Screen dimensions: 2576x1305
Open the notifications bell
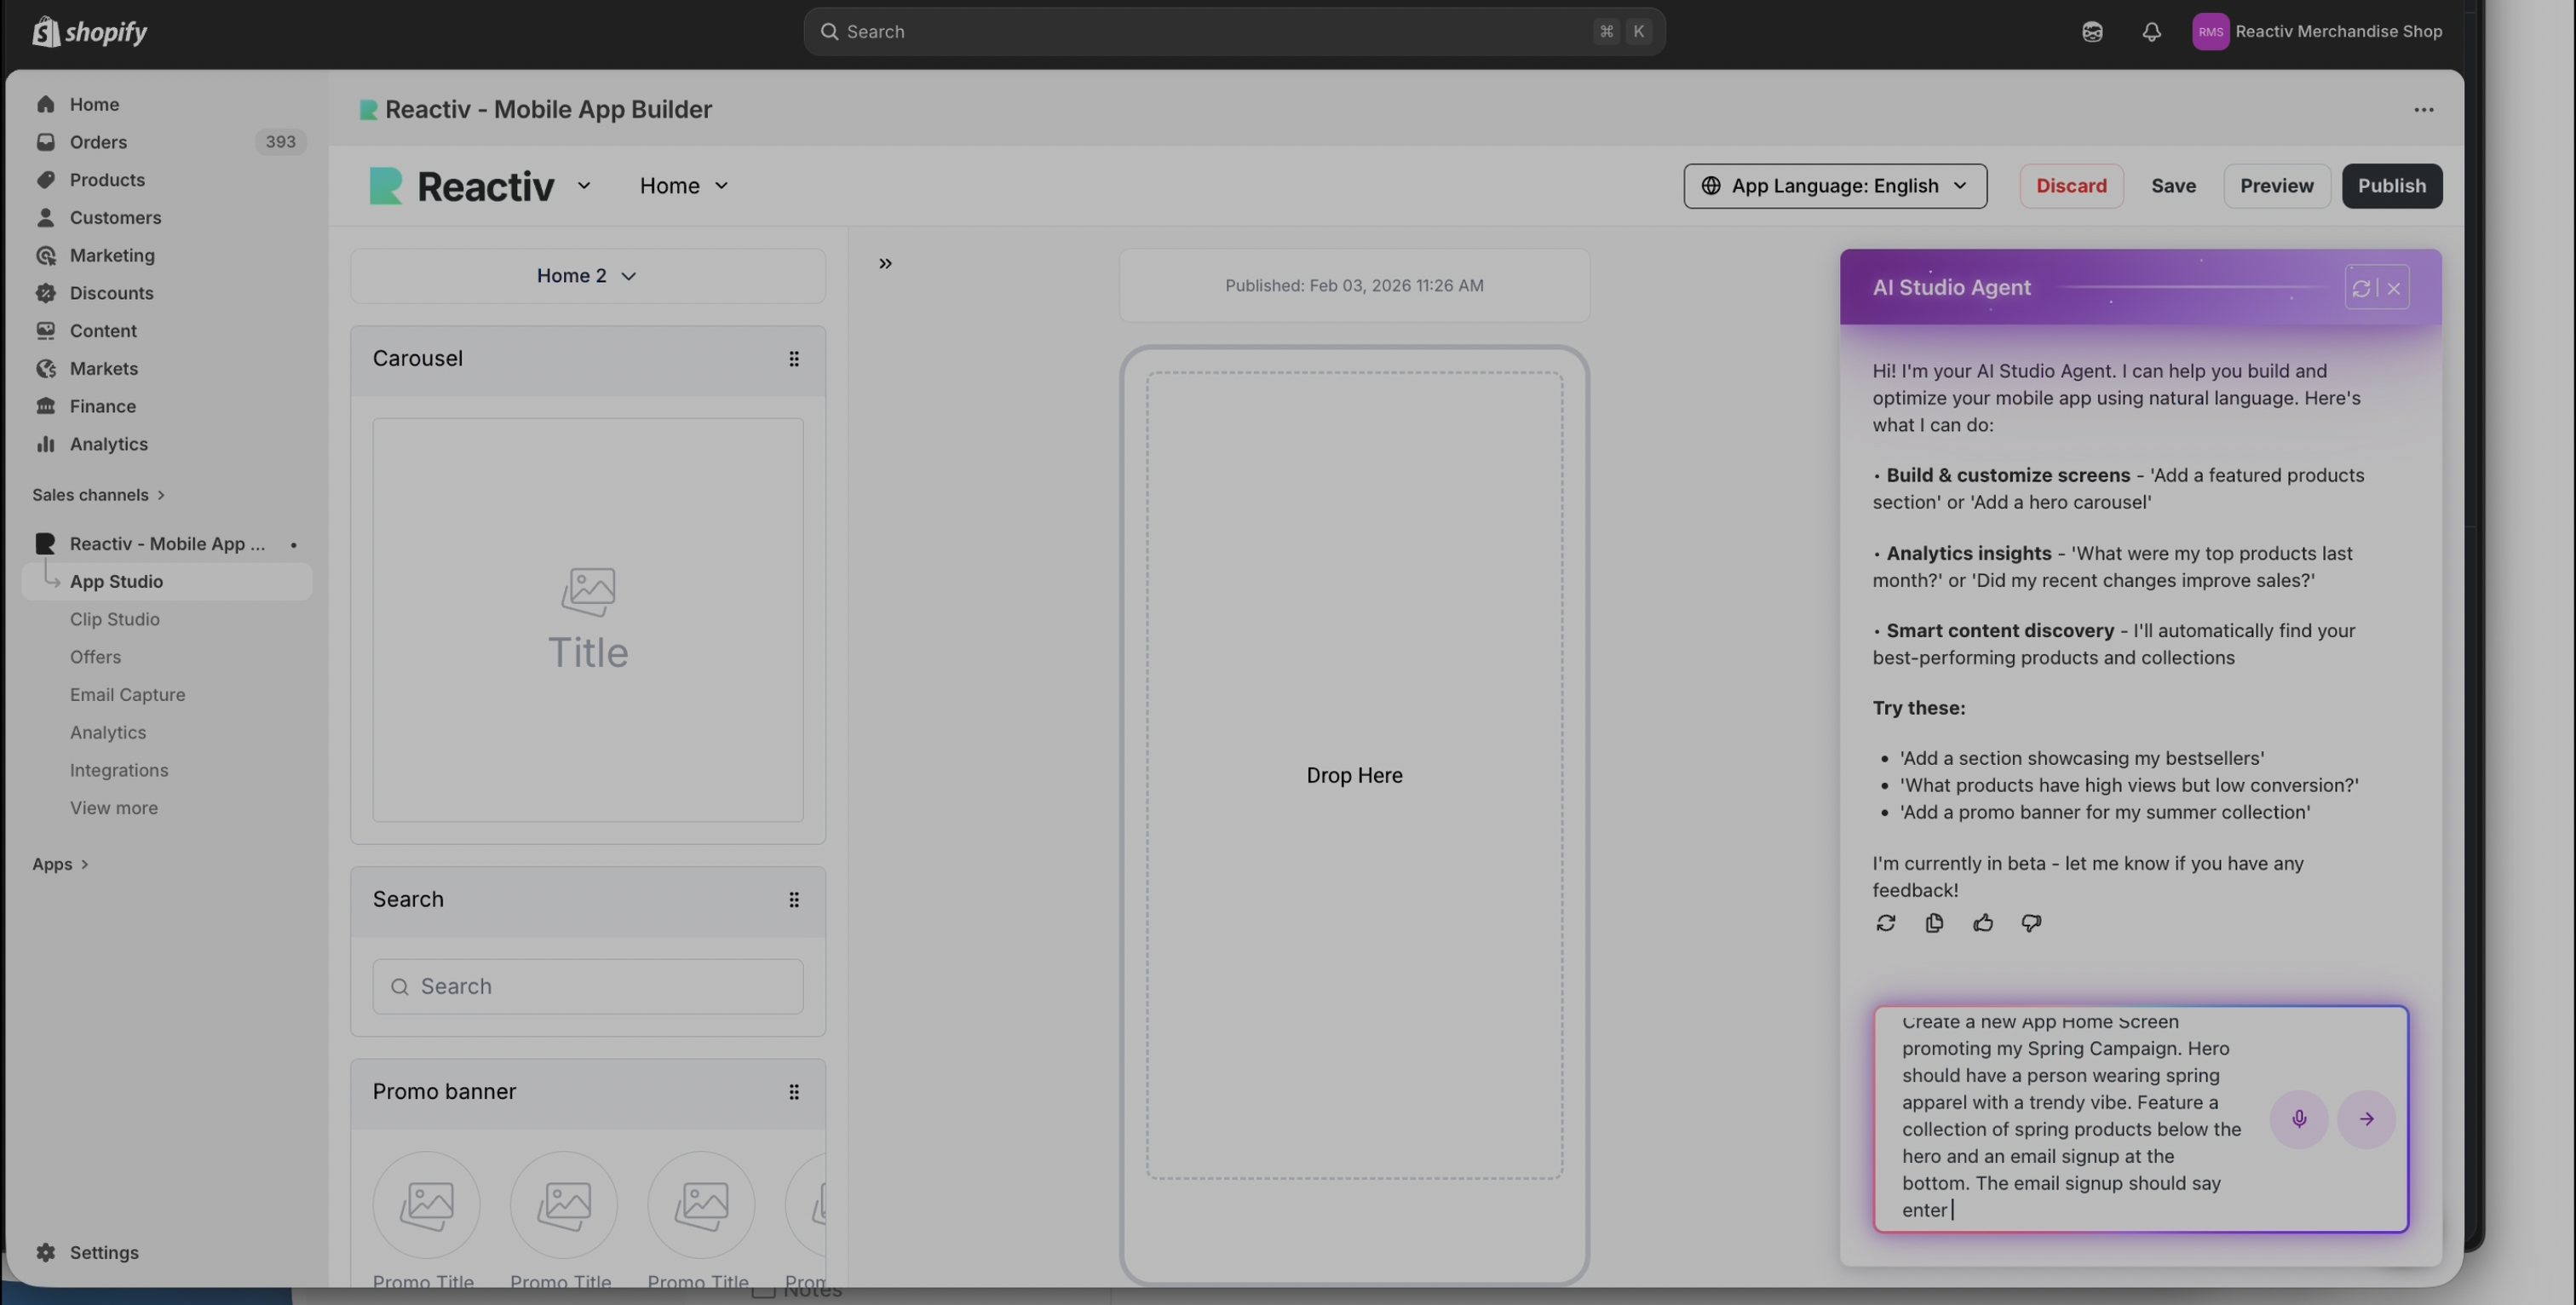[2151, 32]
